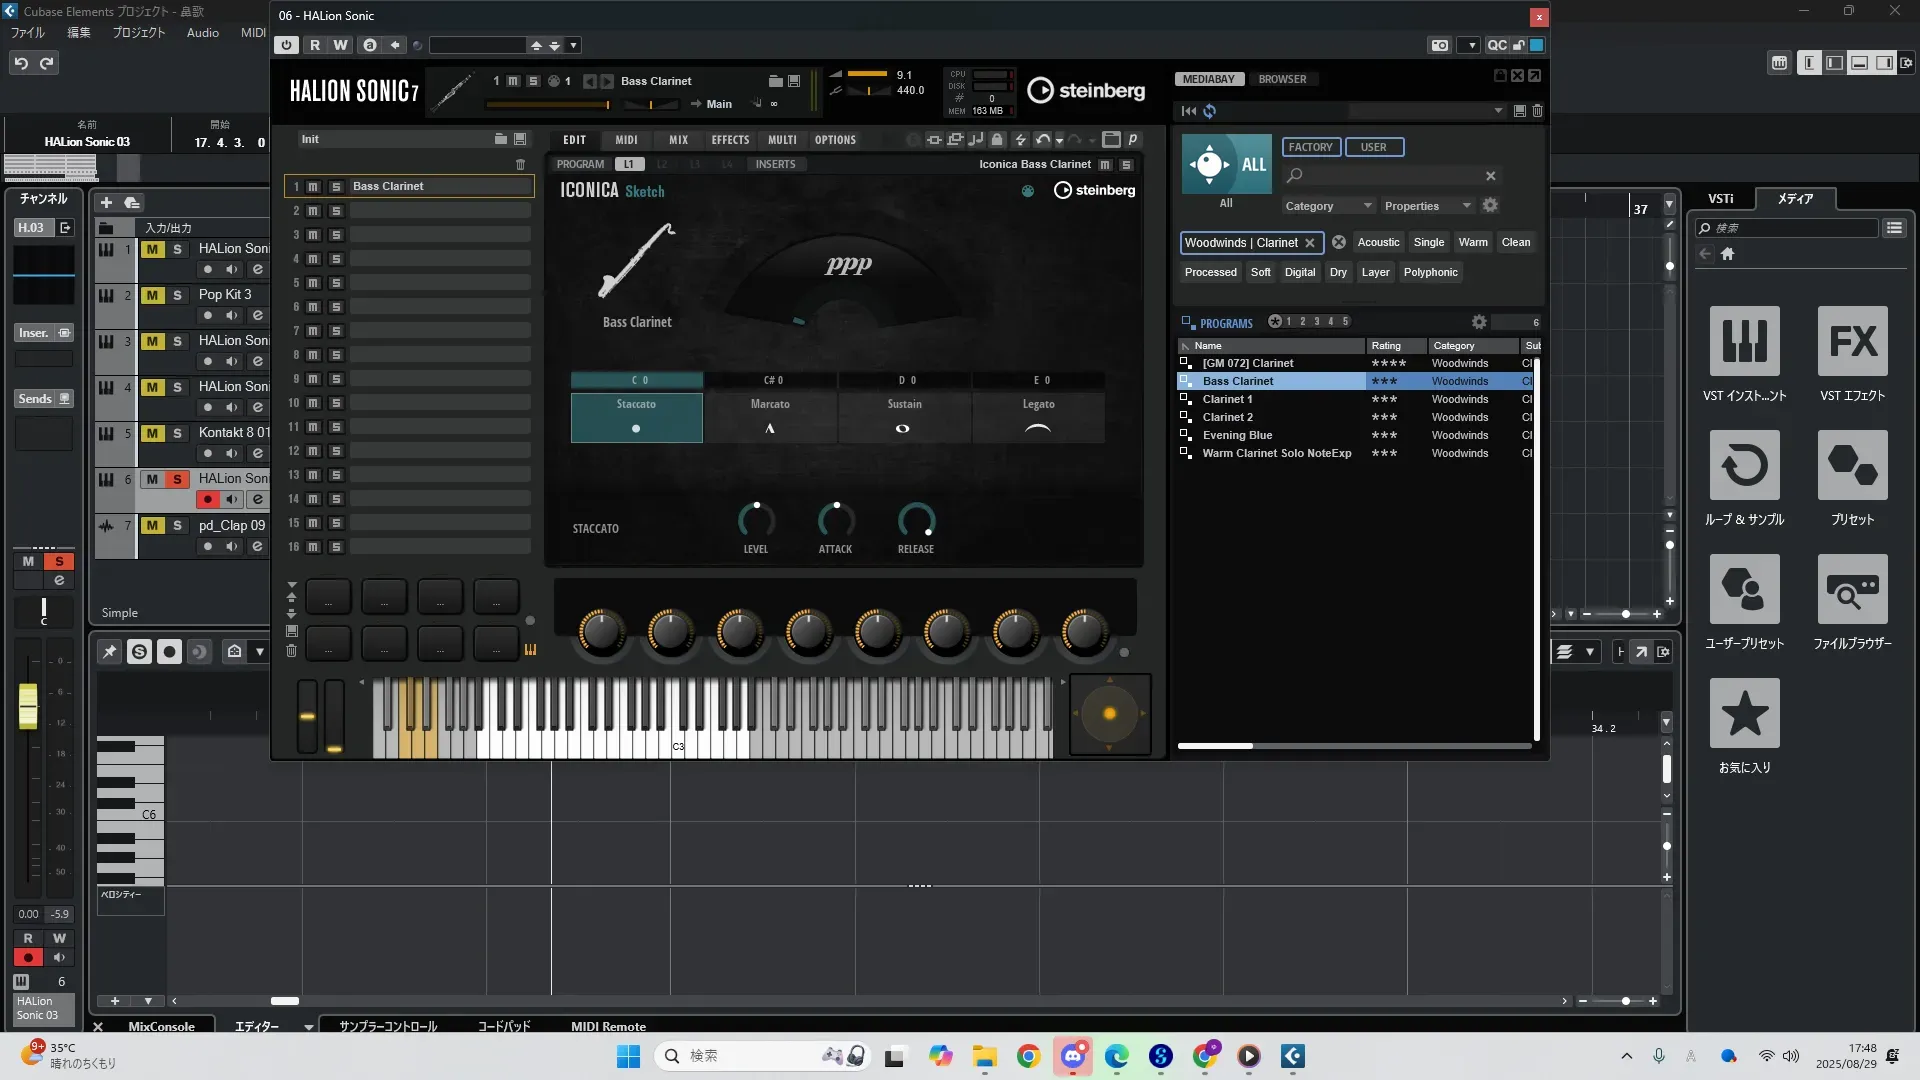Open the Favorites star tile
The width and height of the screenshot is (1920, 1080).
1744,714
